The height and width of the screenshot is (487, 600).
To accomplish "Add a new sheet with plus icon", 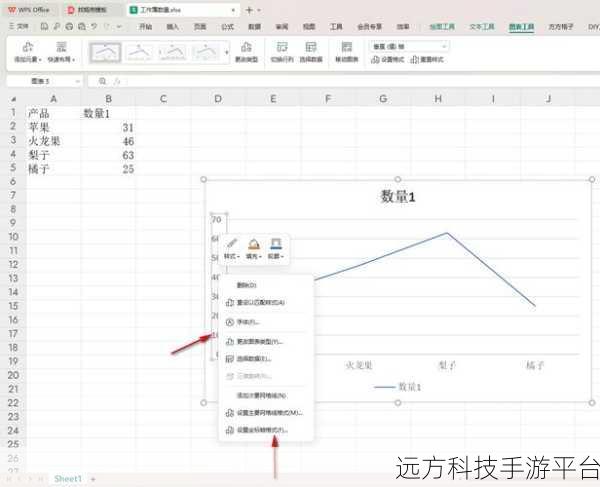I will (93, 479).
